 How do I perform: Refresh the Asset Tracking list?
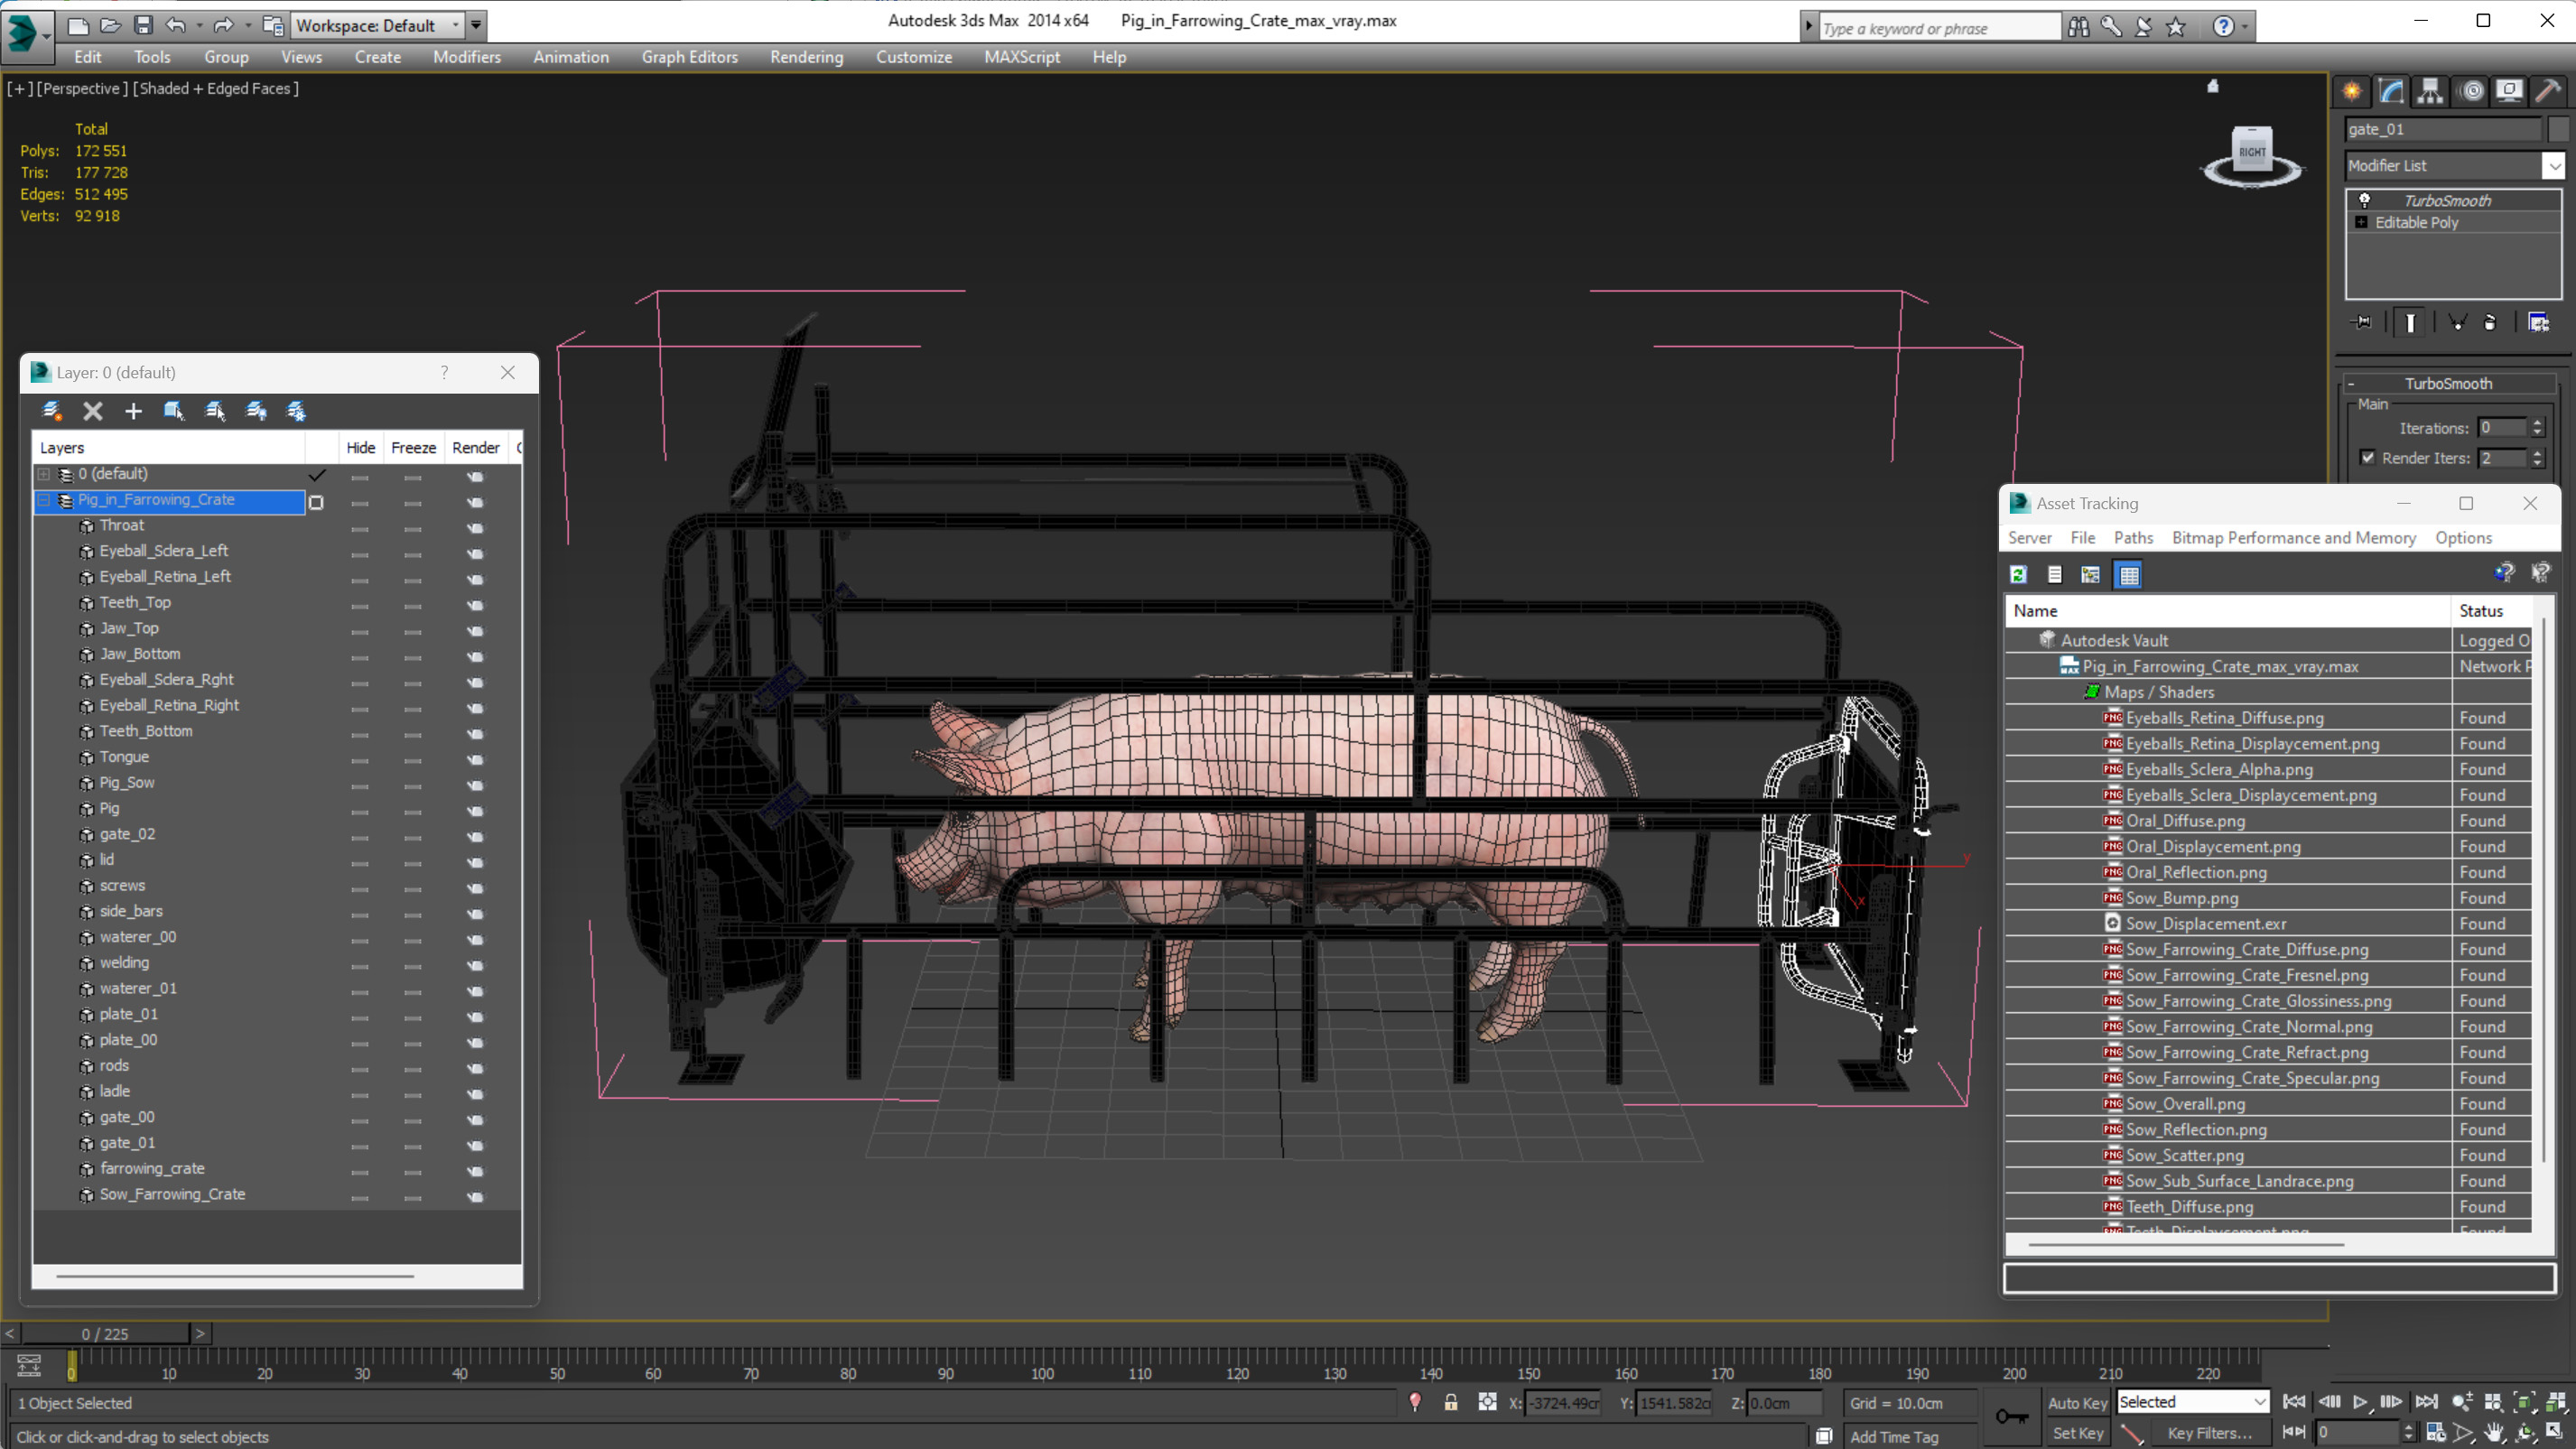[2018, 575]
